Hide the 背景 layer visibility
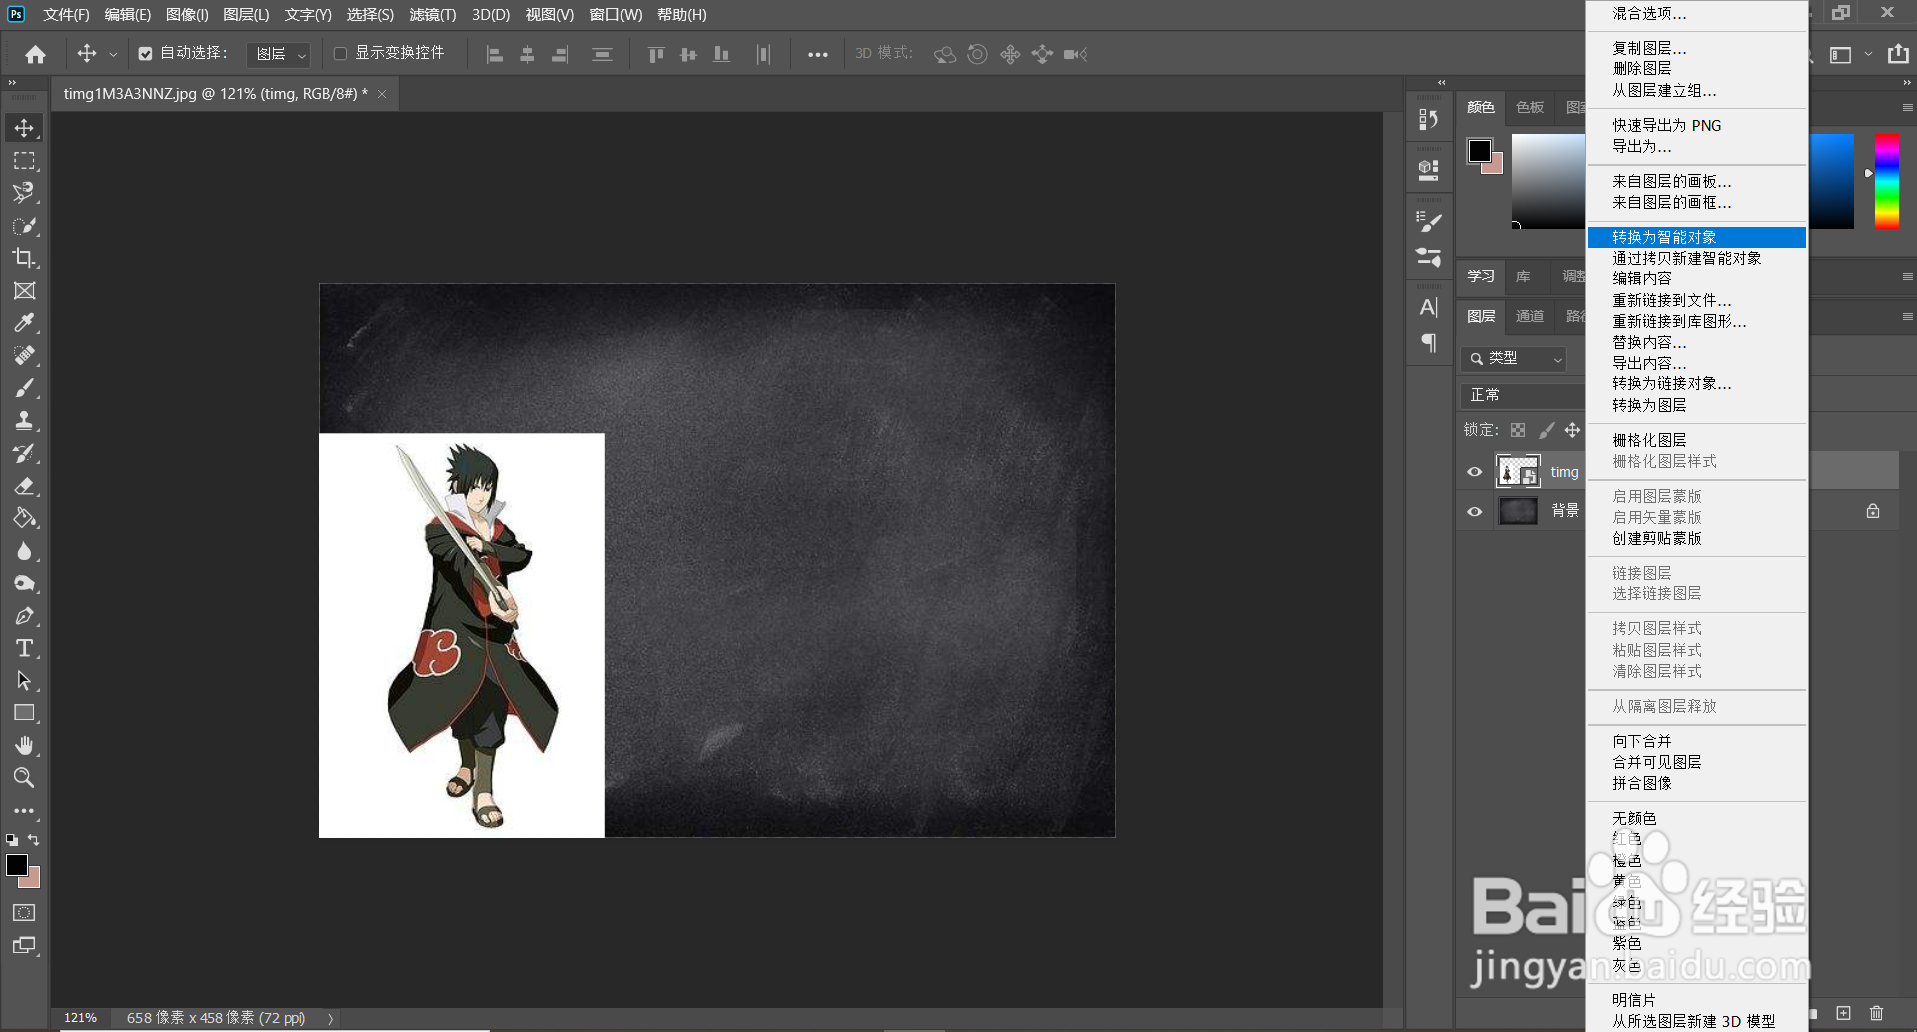This screenshot has width=1917, height=1032. click(x=1475, y=511)
